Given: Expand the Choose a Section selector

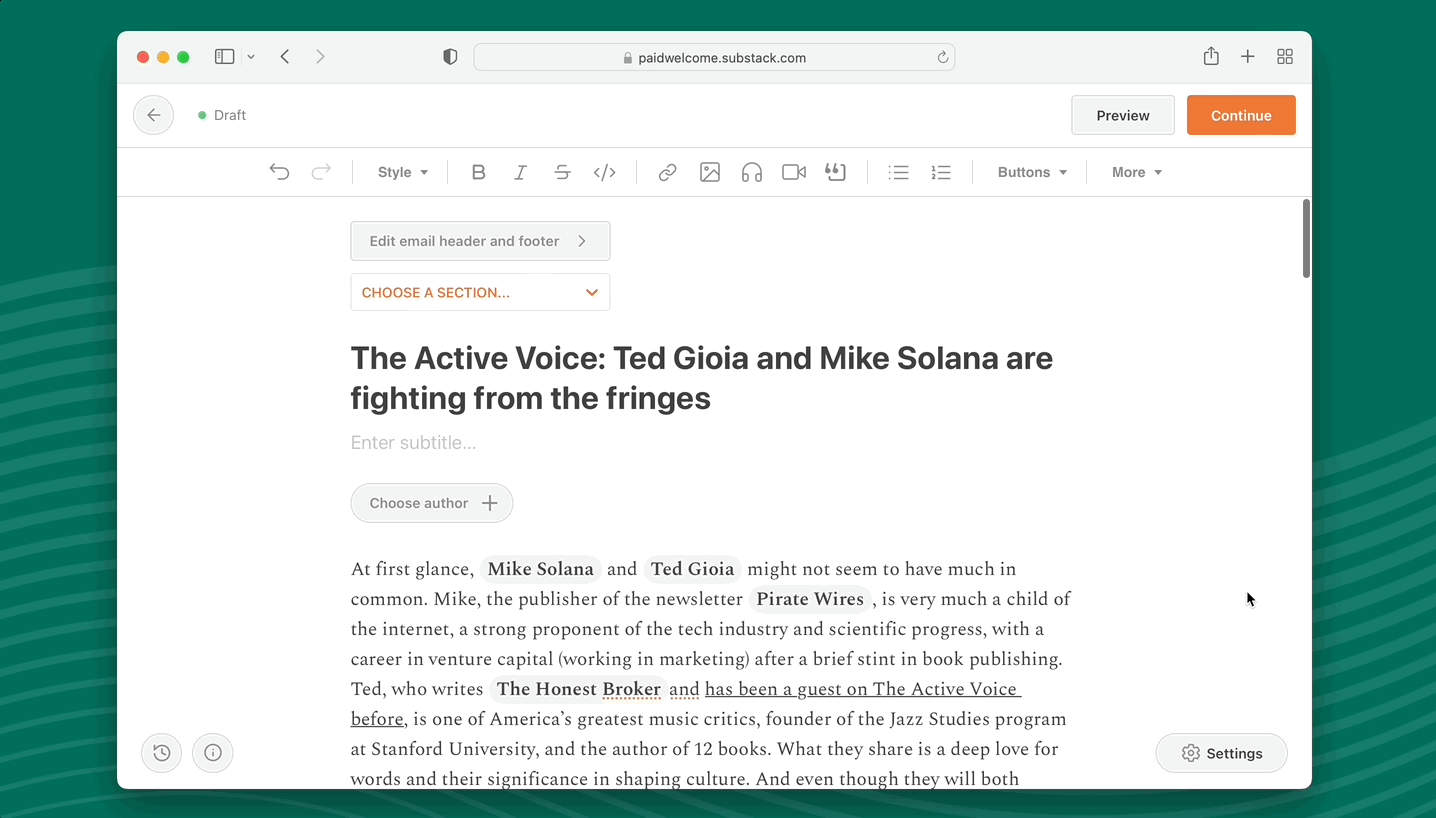Looking at the screenshot, I should tap(480, 292).
